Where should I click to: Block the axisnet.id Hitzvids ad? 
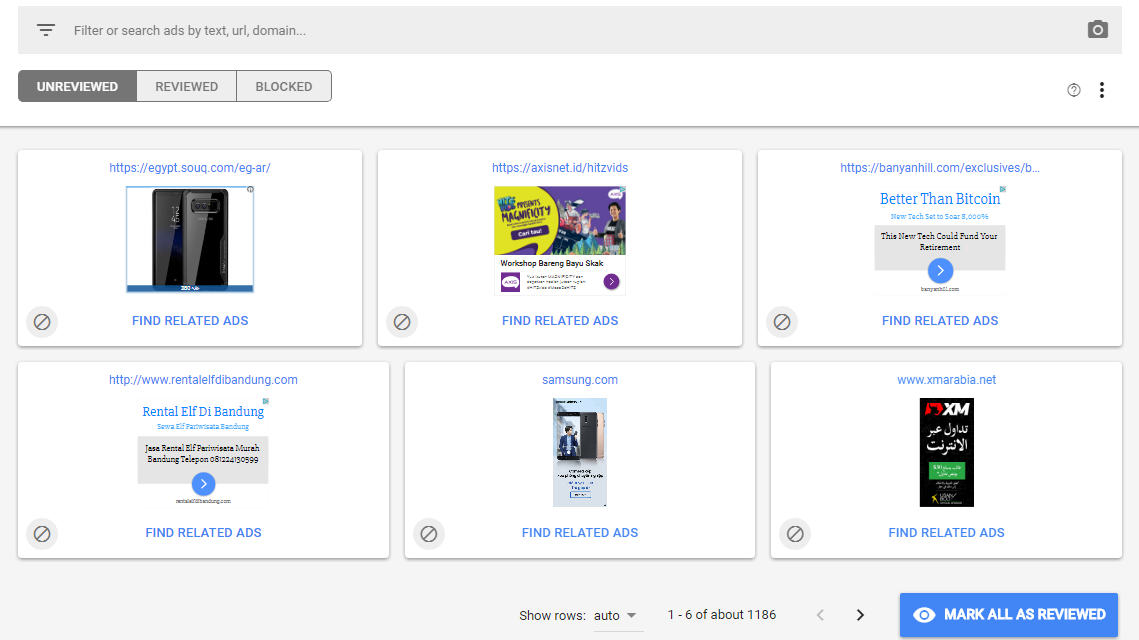pyautogui.click(x=401, y=322)
